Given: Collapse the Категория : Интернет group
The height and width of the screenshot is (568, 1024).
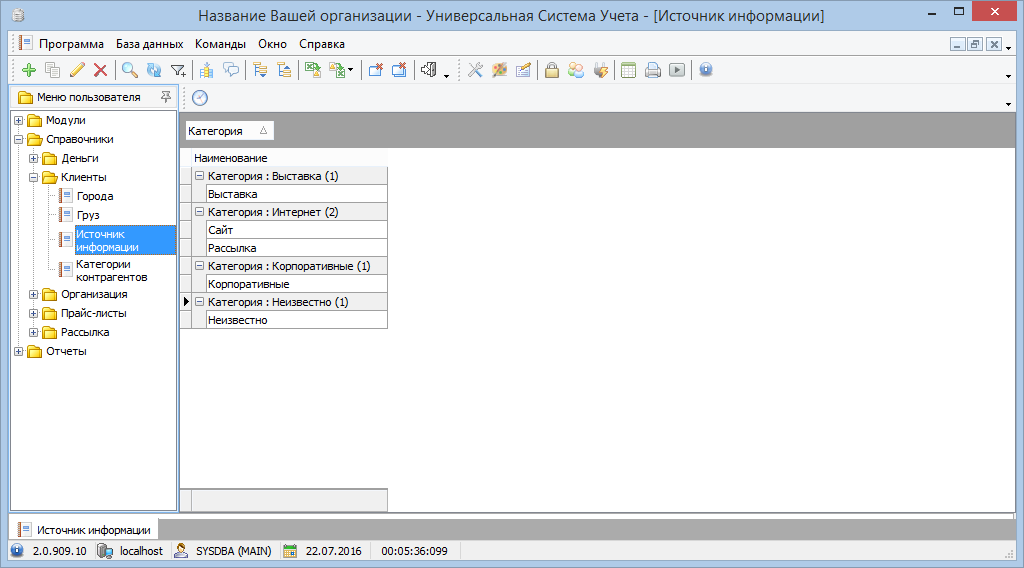Looking at the screenshot, I should coord(199,212).
